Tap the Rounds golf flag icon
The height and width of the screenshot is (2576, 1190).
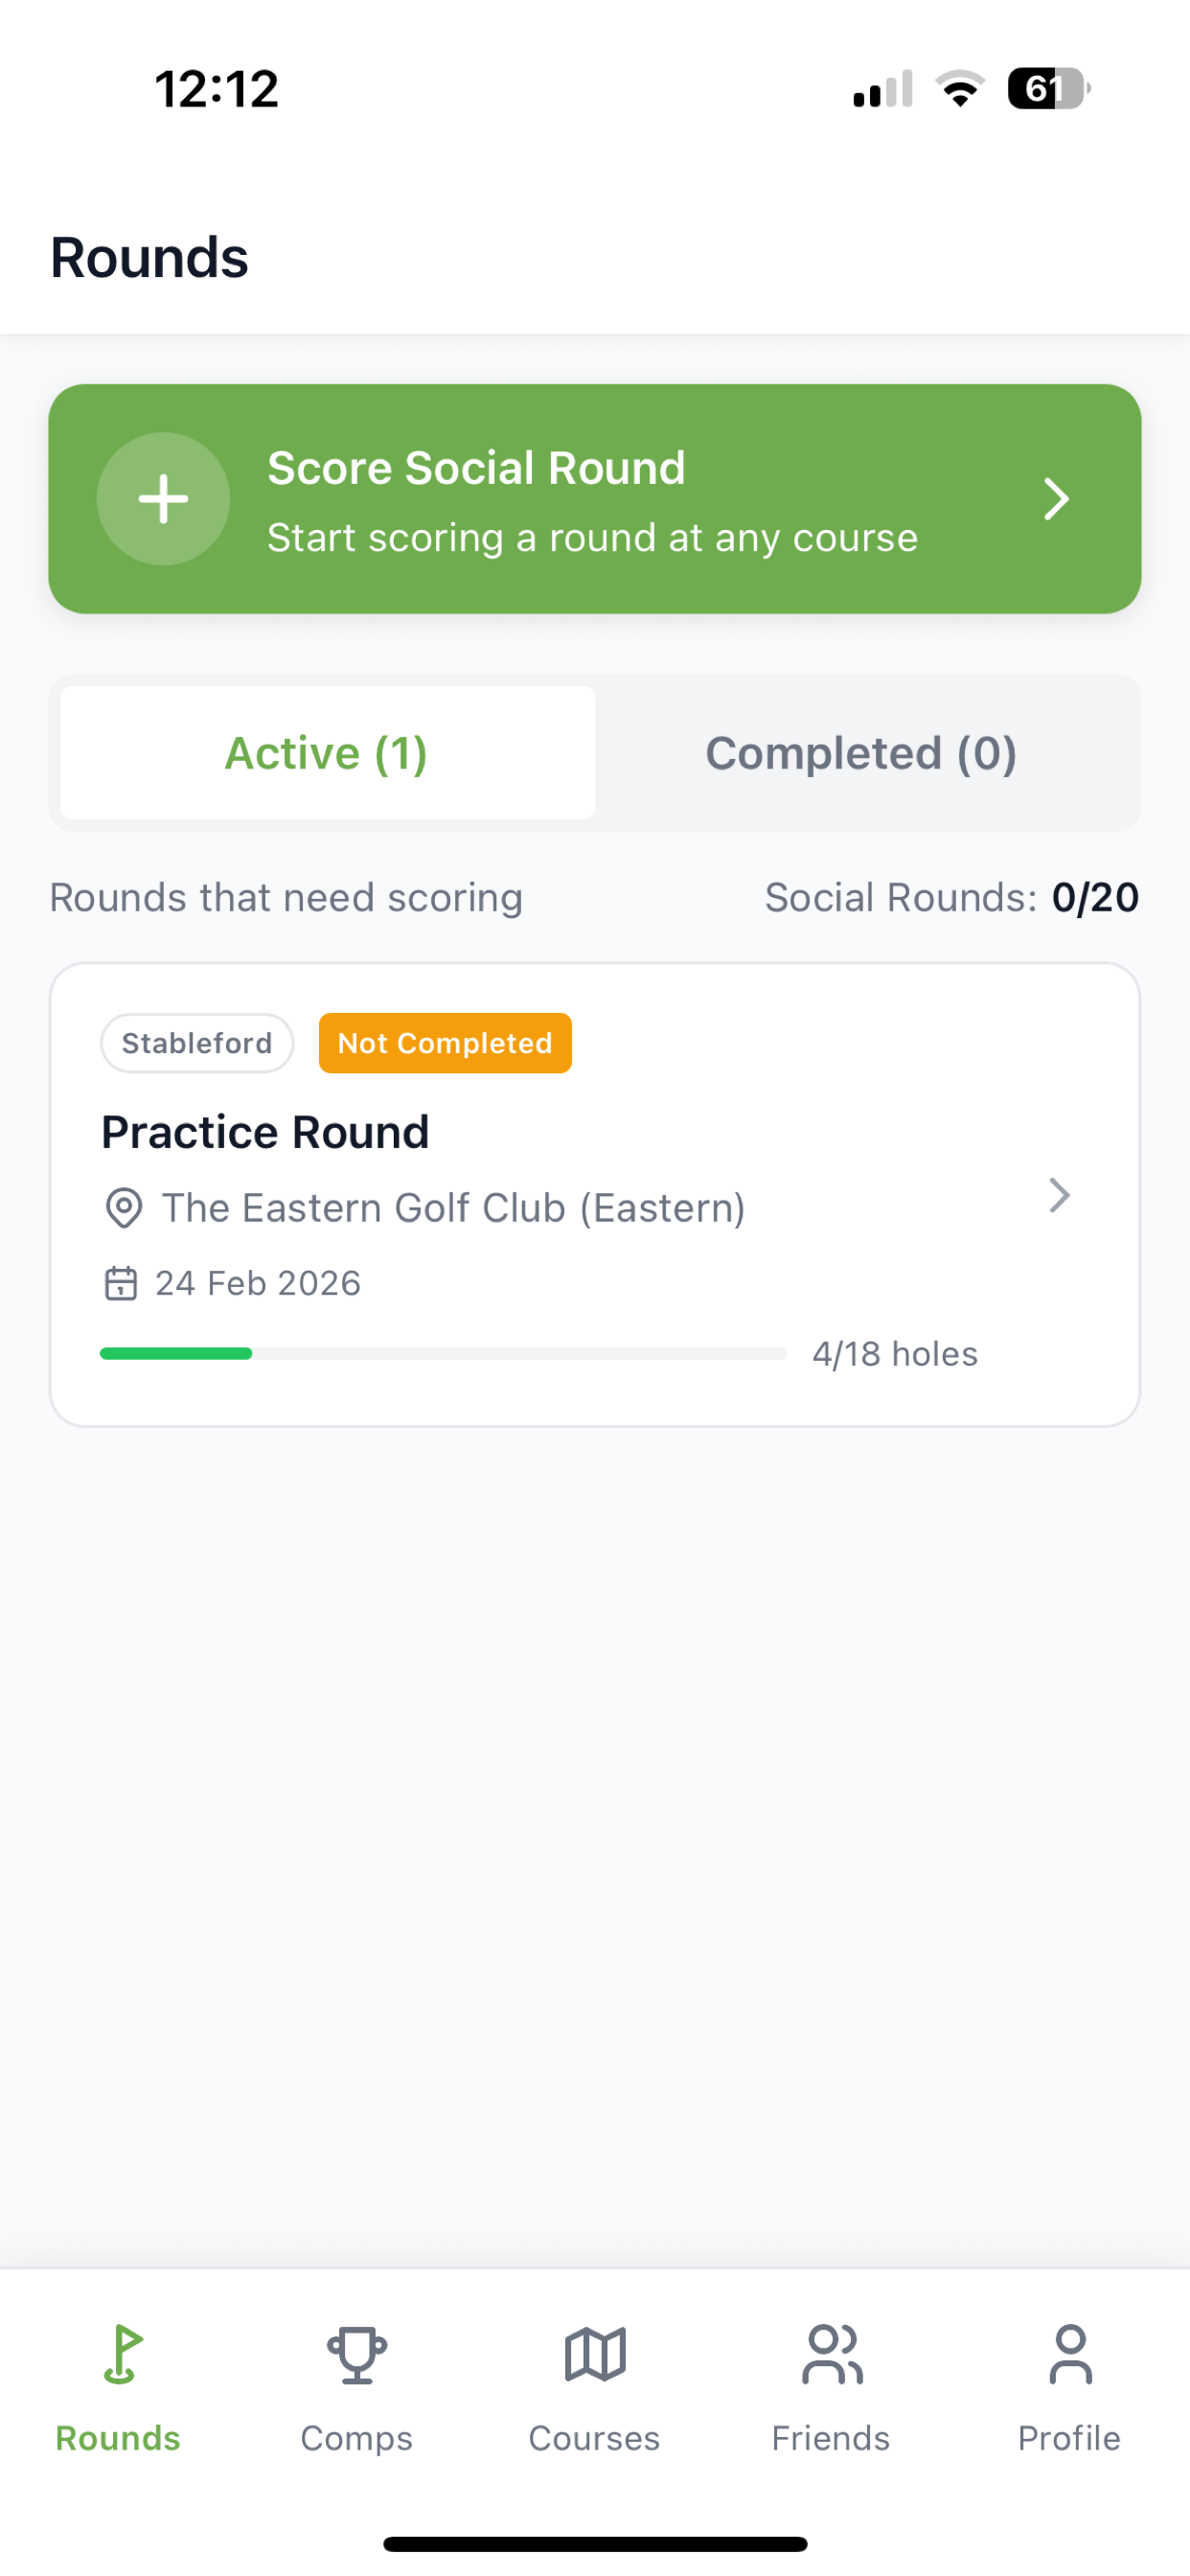[121, 2355]
